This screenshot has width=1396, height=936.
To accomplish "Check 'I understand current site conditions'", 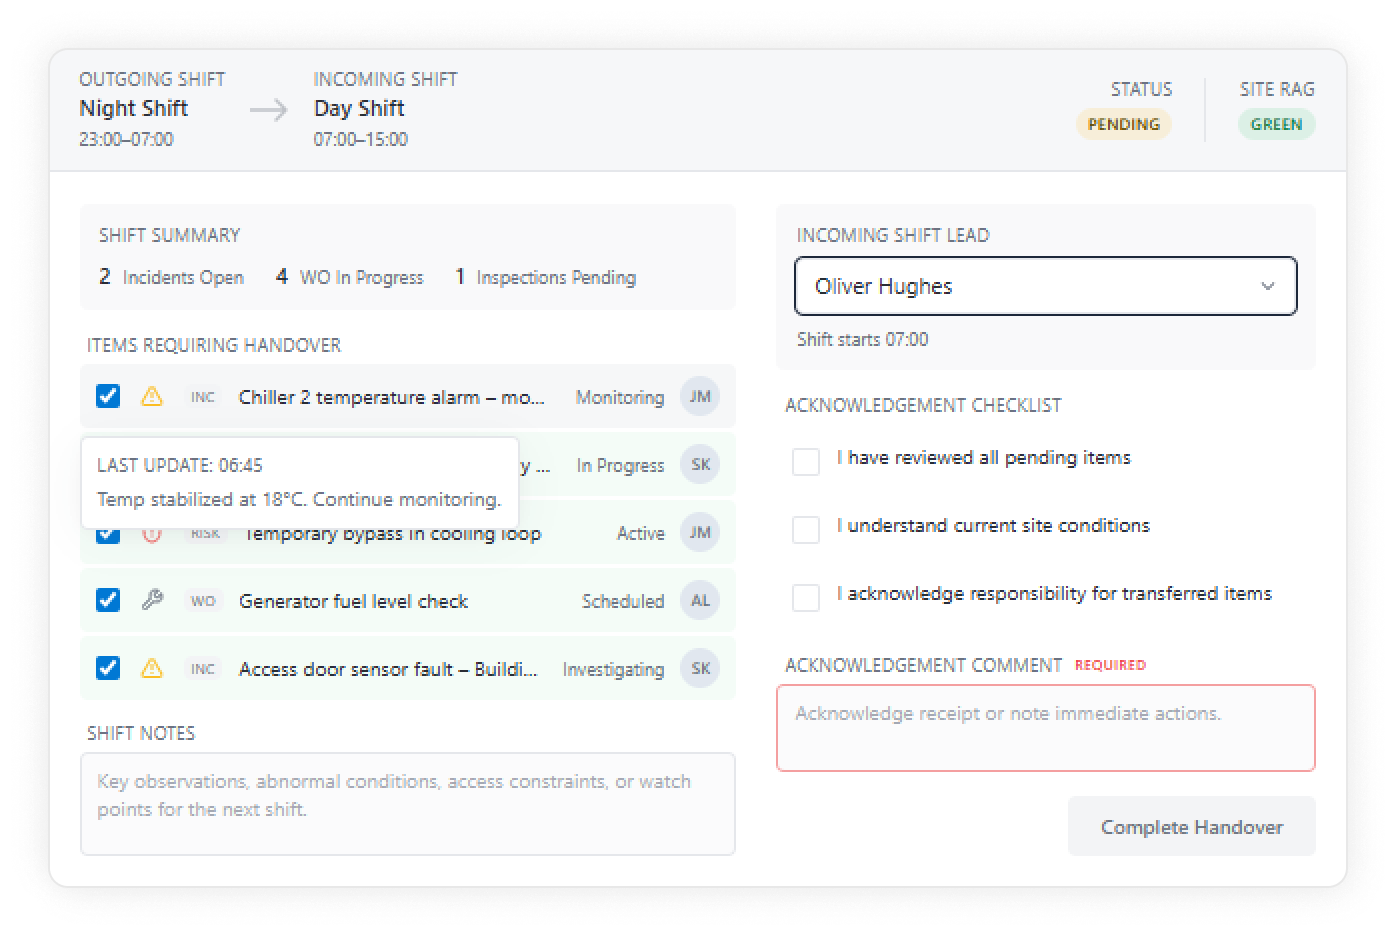I will coord(806,529).
